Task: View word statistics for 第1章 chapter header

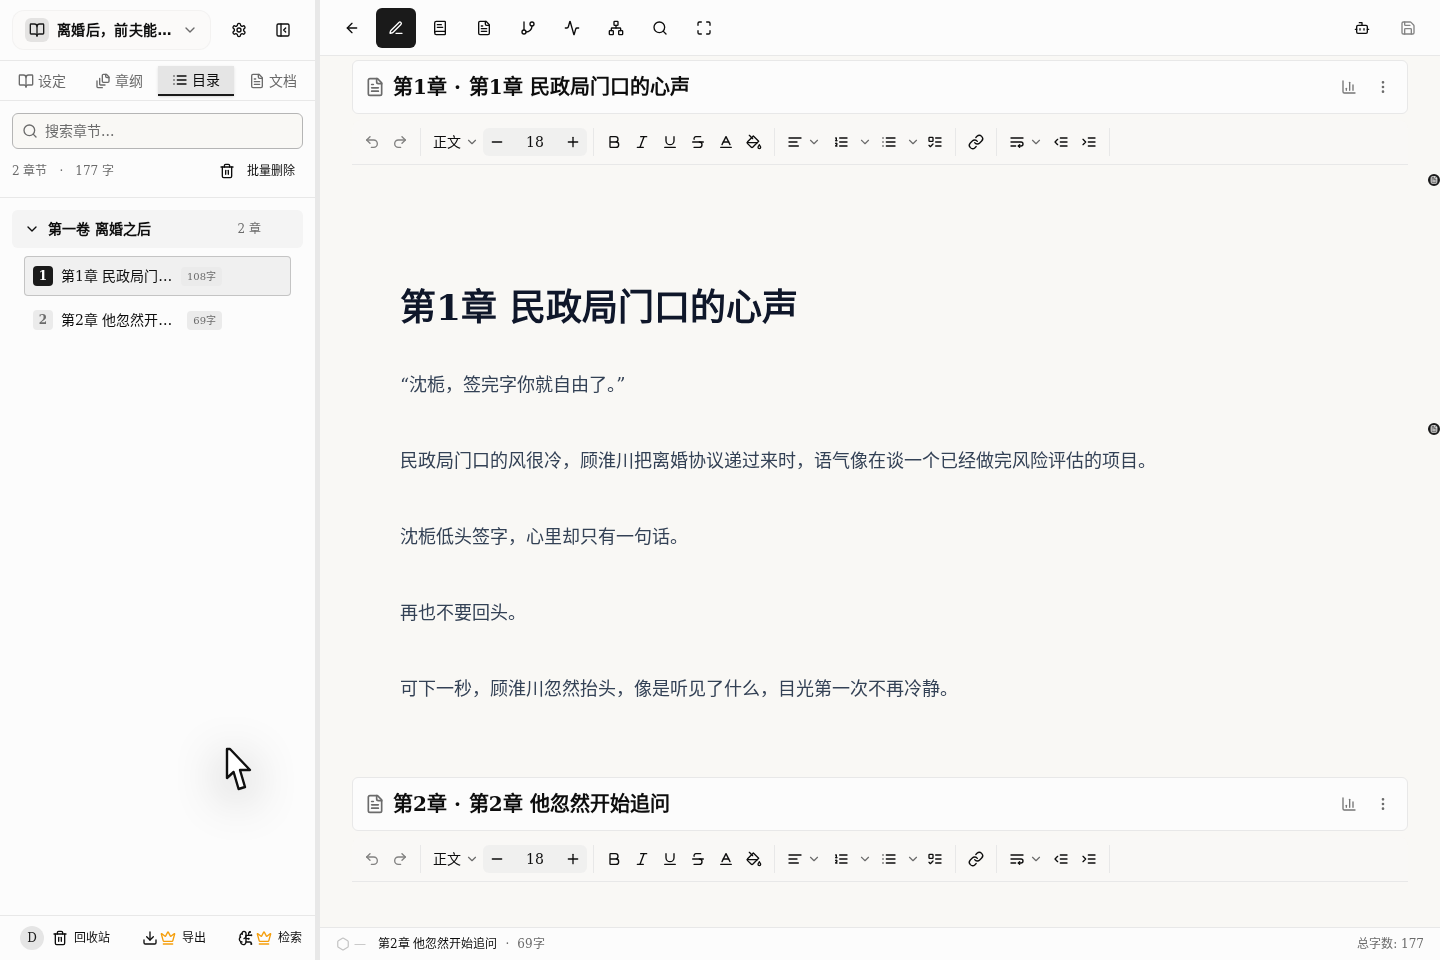Action: click(x=1348, y=87)
